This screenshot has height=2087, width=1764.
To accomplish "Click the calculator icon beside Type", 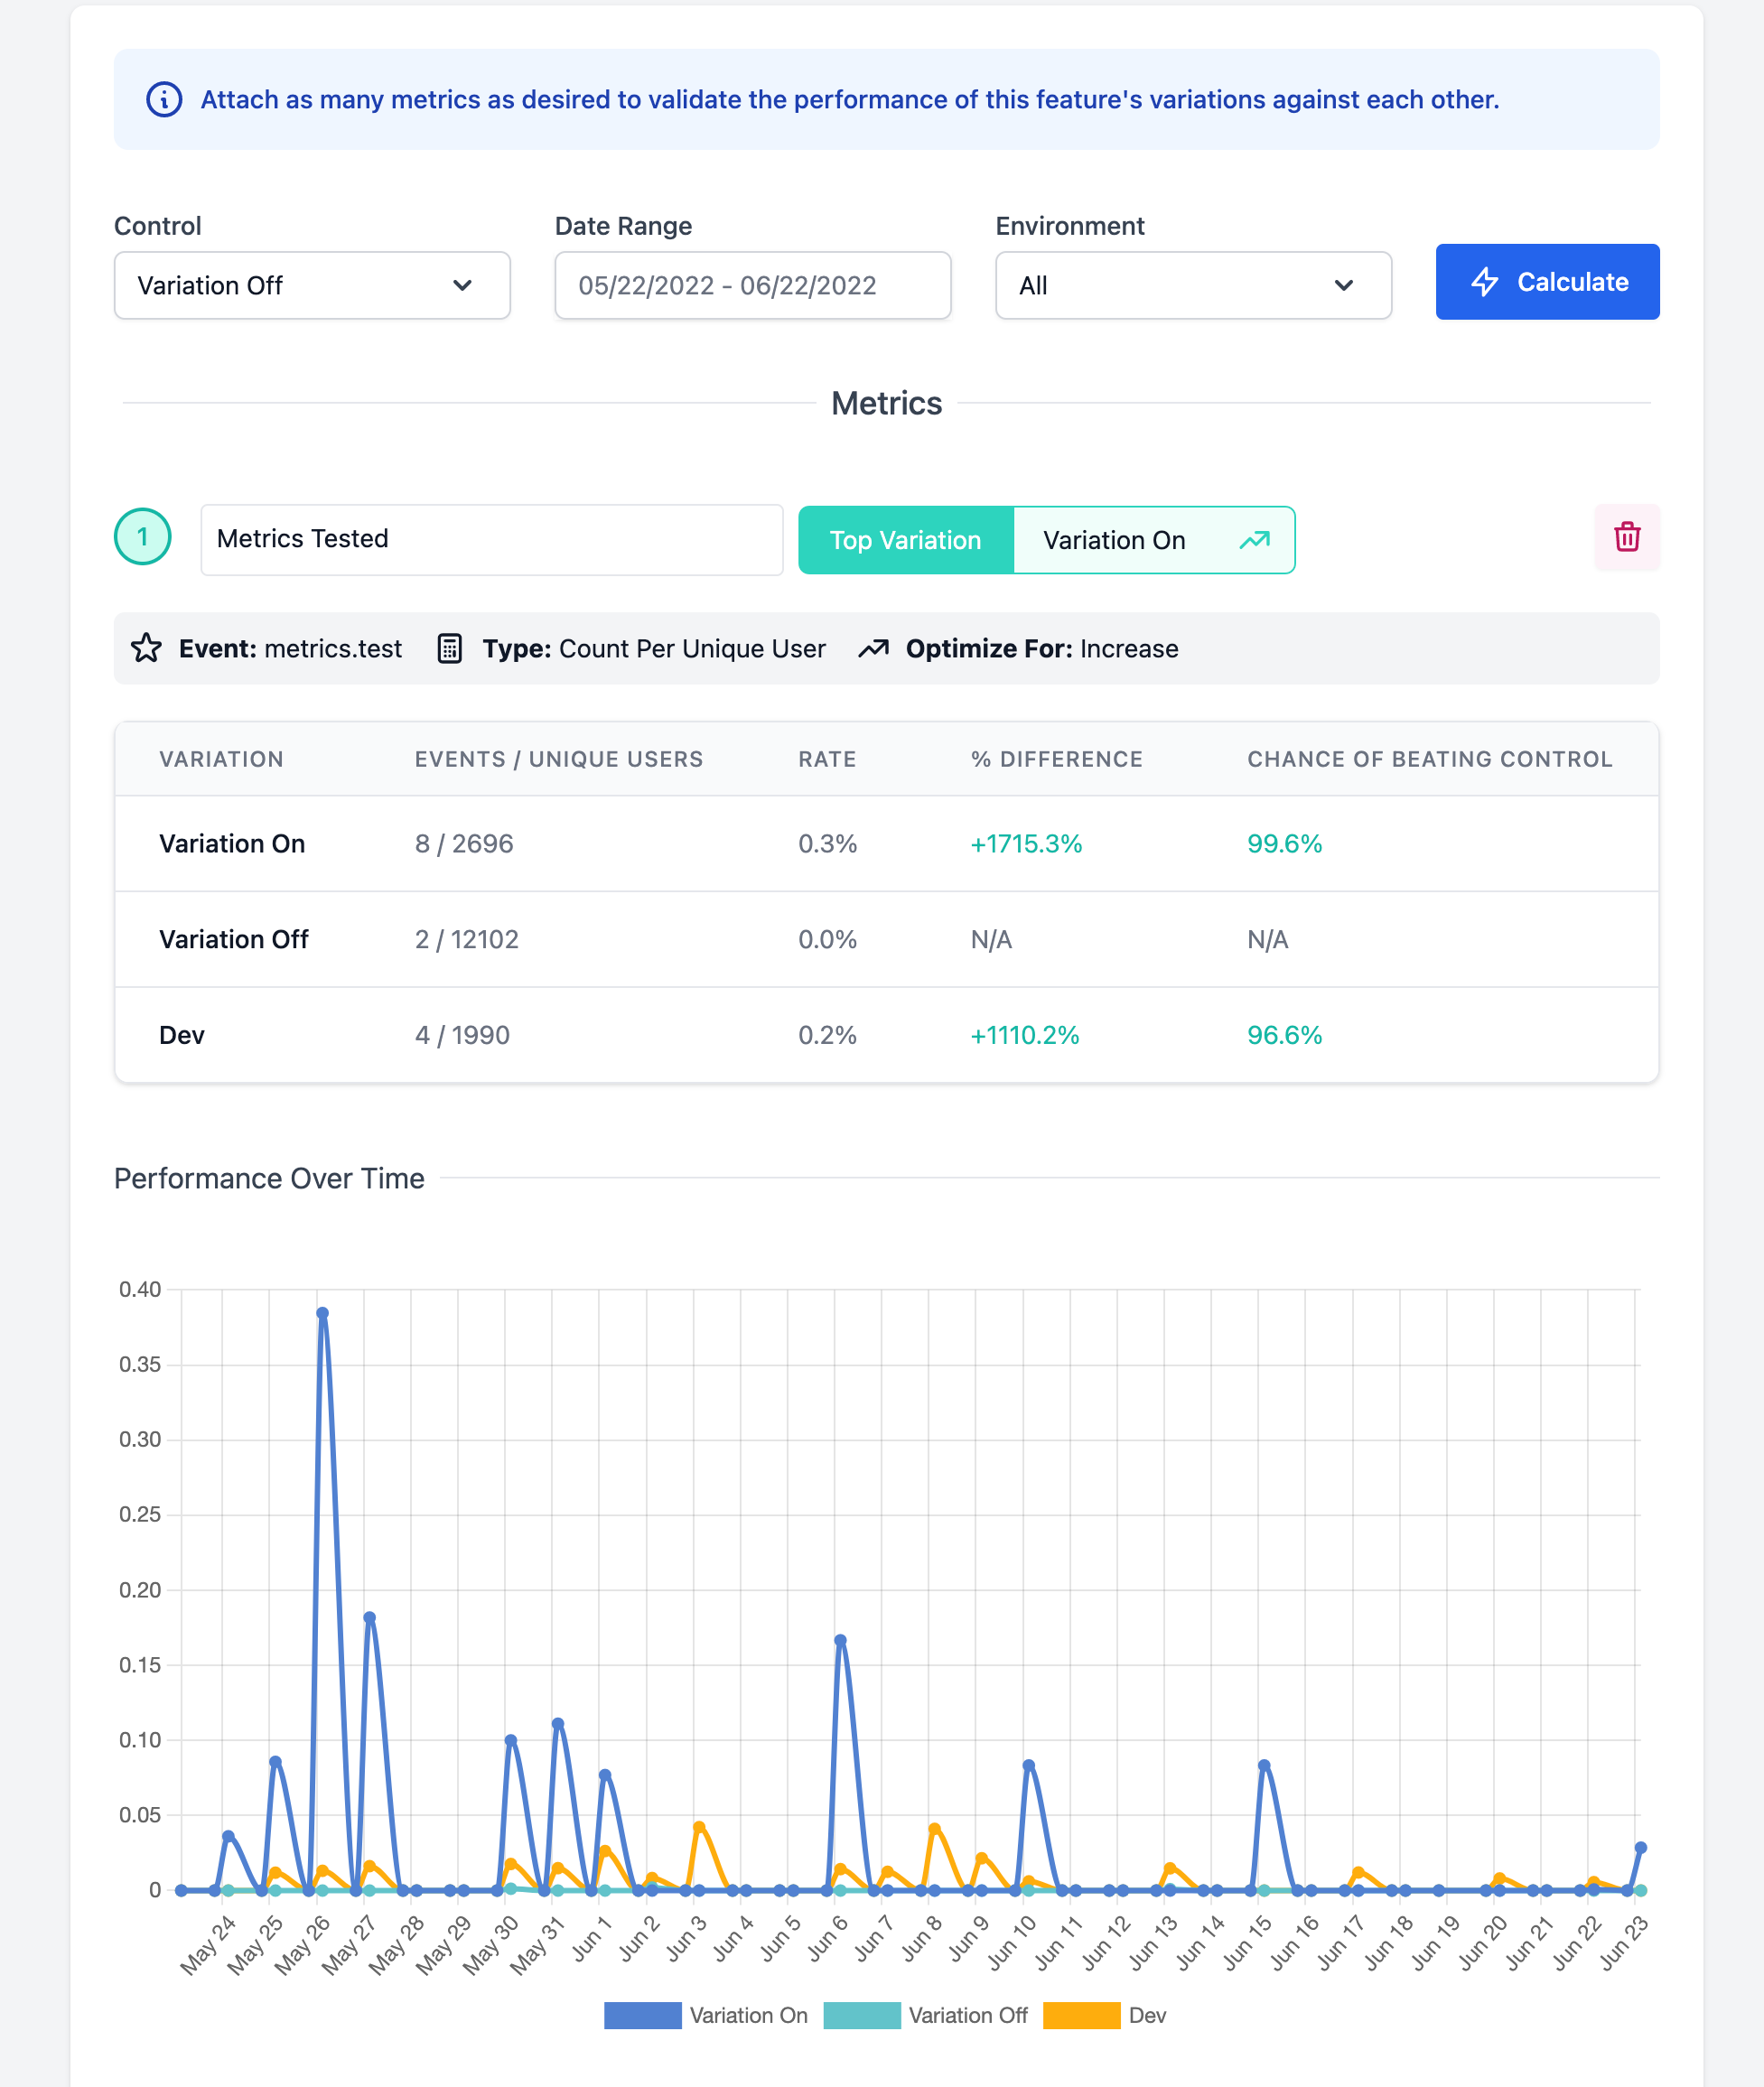I will click(450, 648).
